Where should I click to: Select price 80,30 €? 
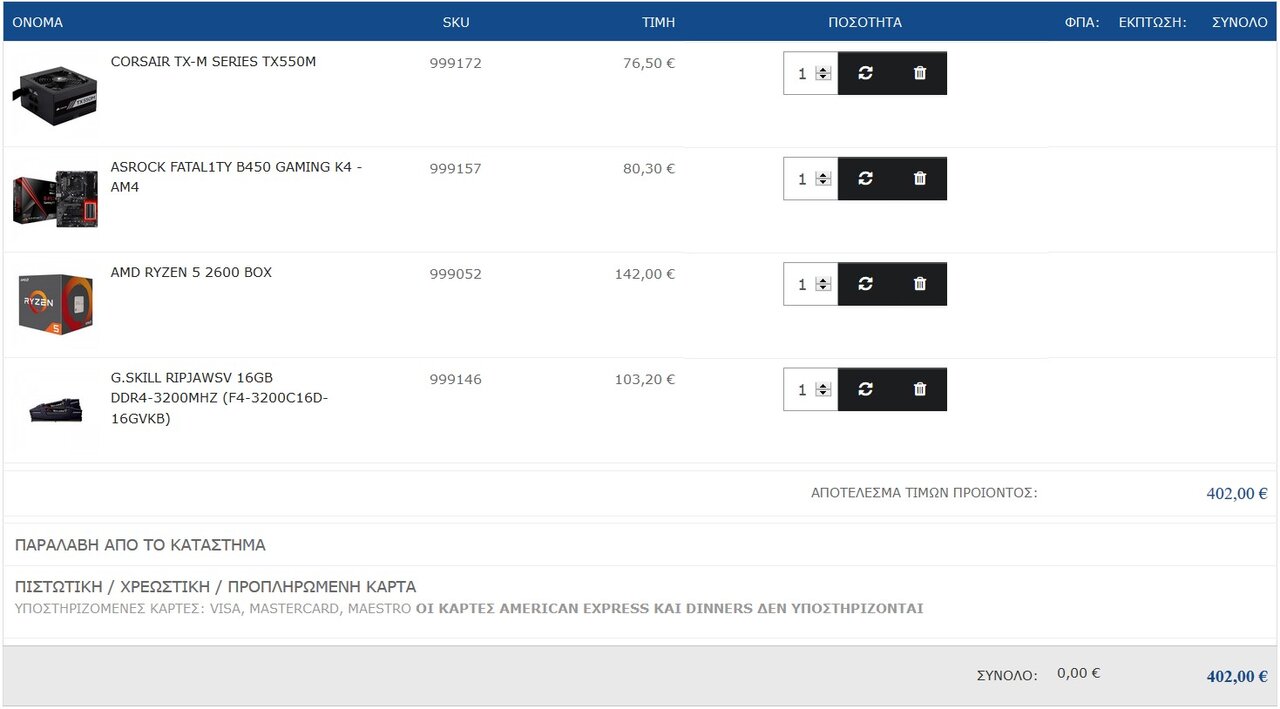tap(649, 169)
